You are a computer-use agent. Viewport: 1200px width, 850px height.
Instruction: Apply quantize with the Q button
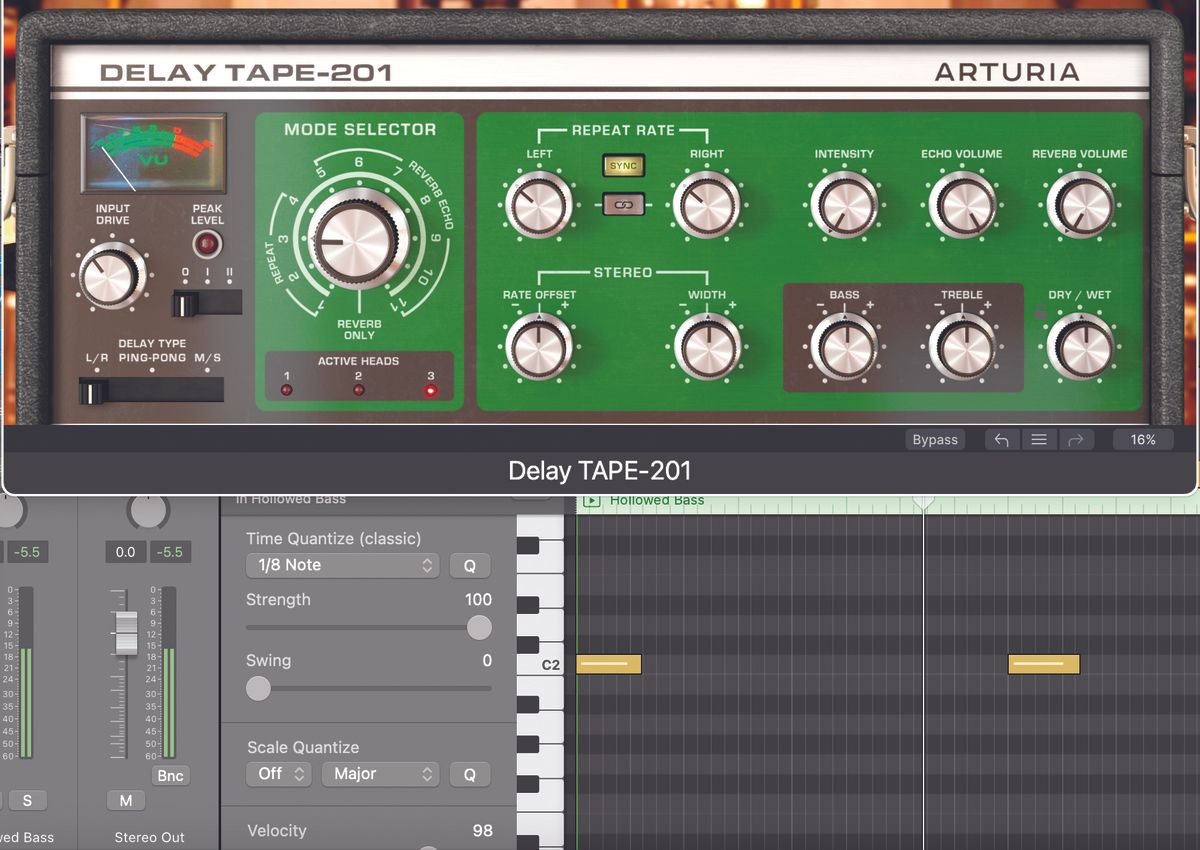[x=470, y=565]
